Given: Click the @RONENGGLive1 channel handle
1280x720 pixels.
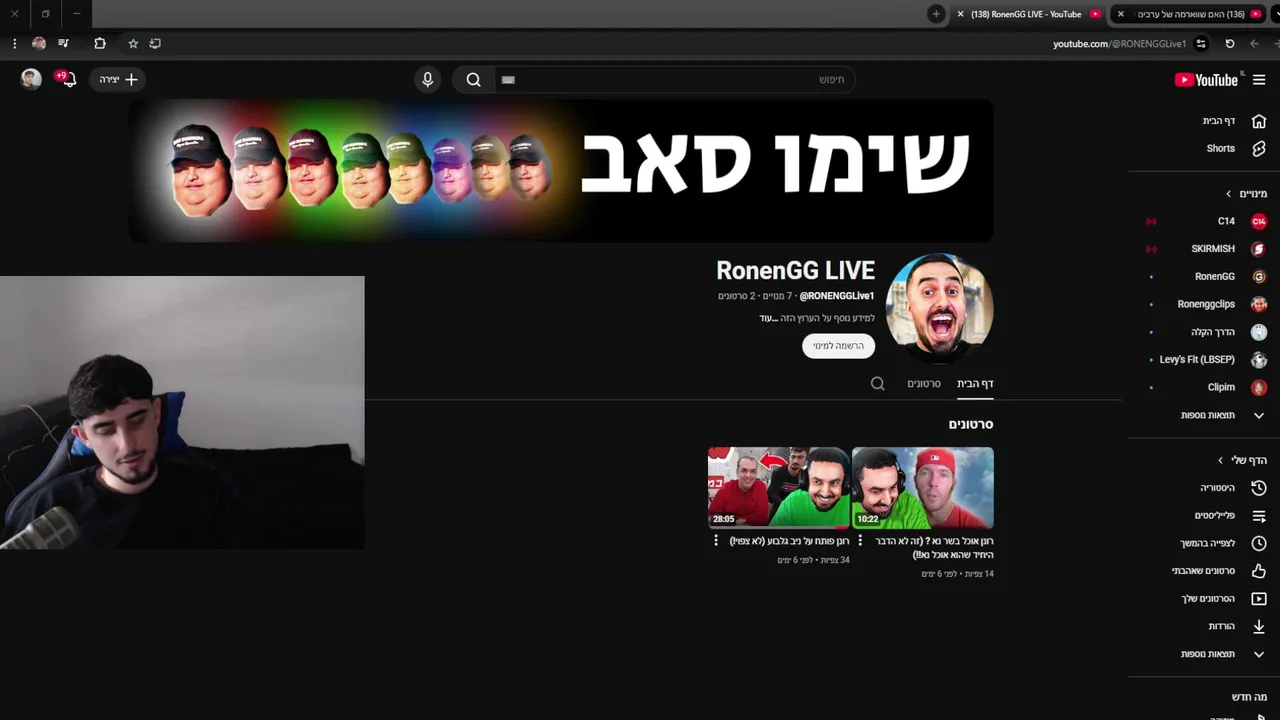Looking at the screenshot, I should point(837,296).
